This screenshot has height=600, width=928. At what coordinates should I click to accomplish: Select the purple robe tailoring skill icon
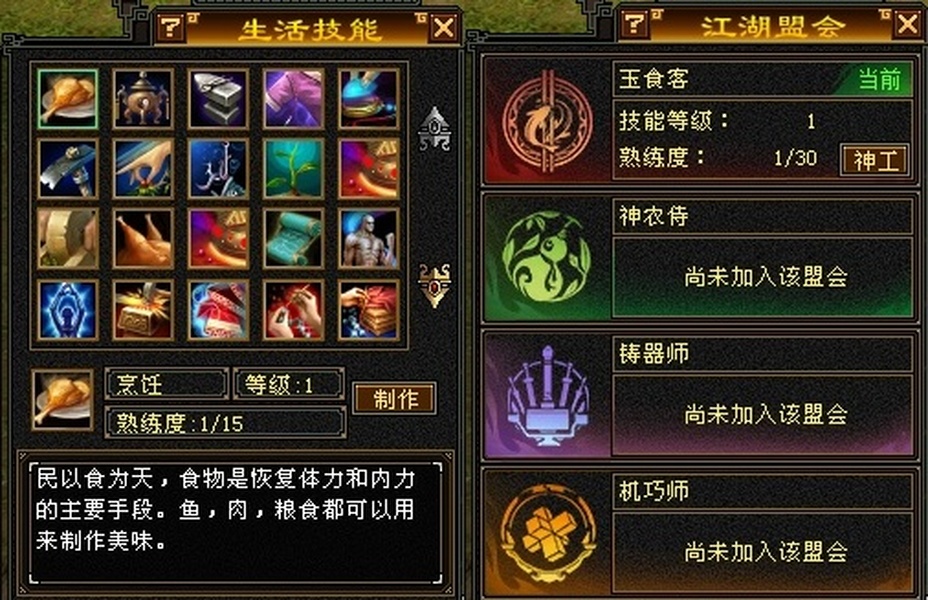(294, 99)
